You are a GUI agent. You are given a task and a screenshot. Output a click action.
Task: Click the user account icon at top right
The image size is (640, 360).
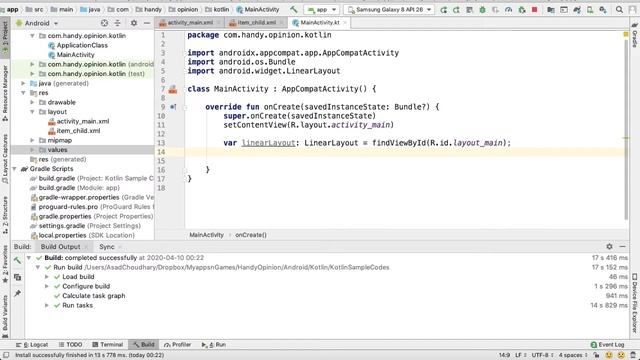click(x=632, y=9)
